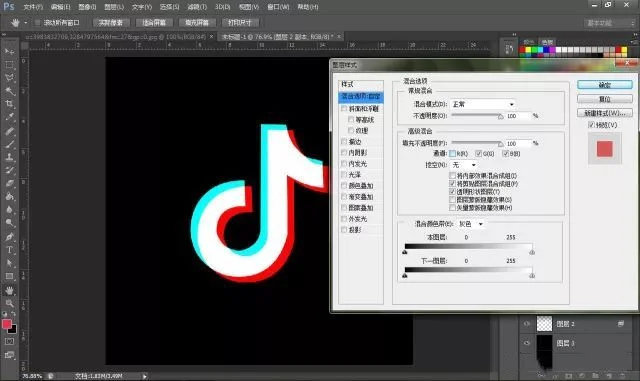Select the Path Selection tool

pyautogui.click(x=9, y=263)
